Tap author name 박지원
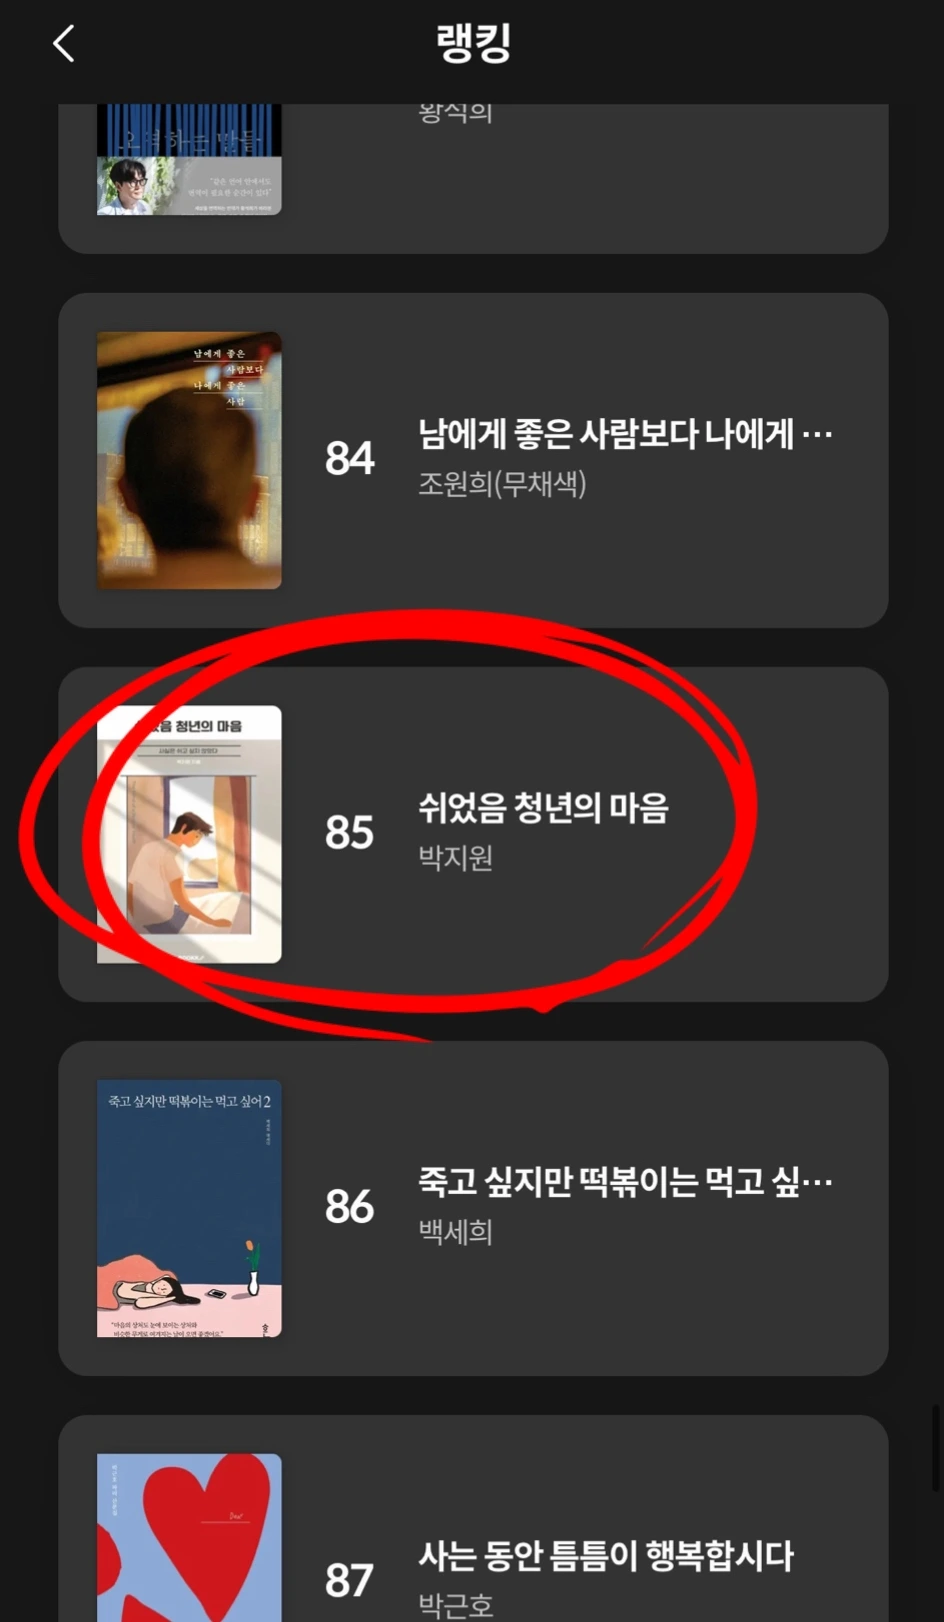This screenshot has width=944, height=1622. pyautogui.click(x=455, y=858)
